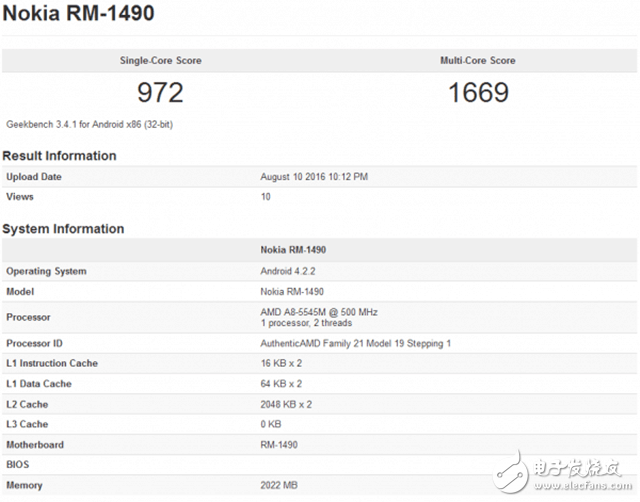This screenshot has height=502, width=640.
Task: Click the AuthenticAMD Family 21 processor ID
Action: pos(355,343)
